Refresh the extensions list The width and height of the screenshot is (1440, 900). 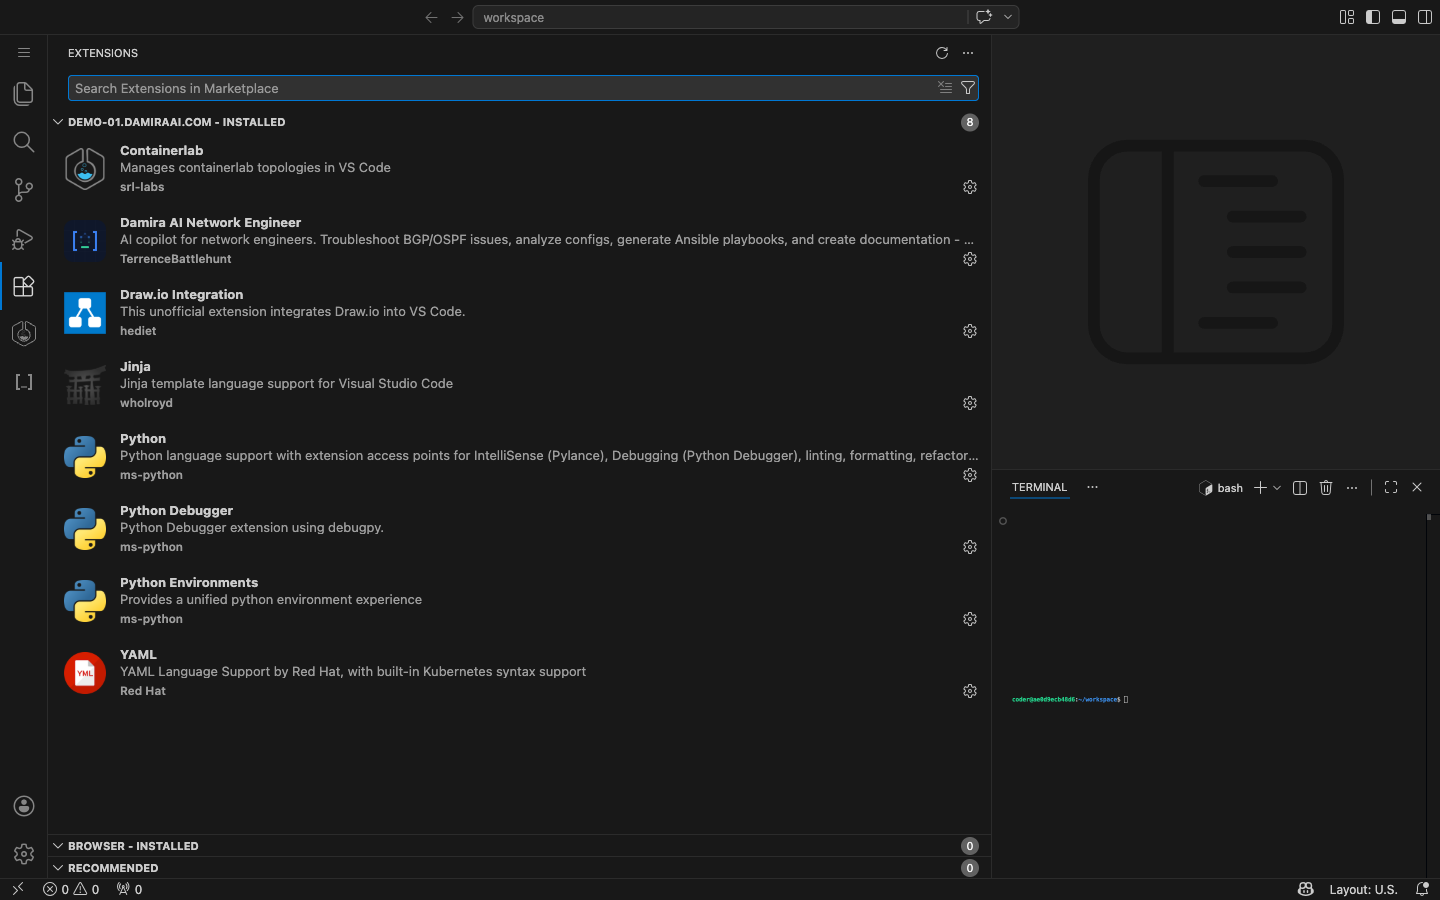coord(942,53)
